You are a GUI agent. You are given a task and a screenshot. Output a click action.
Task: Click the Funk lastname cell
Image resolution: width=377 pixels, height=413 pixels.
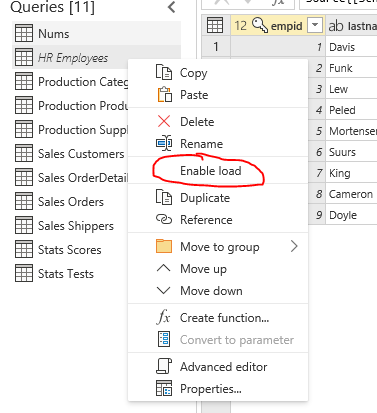(x=351, y=68)
